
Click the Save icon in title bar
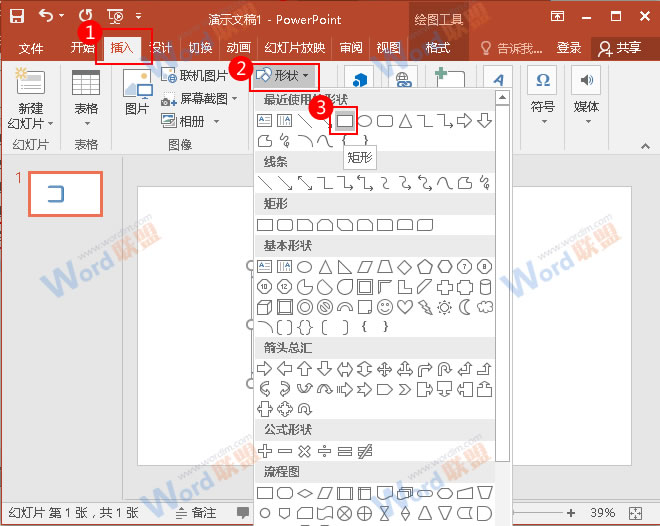[x=17, y=17]
